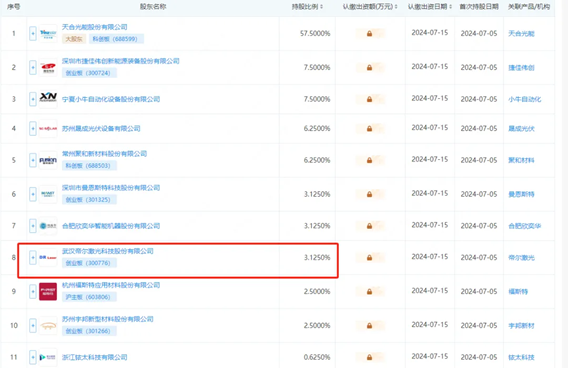Open 天合光能股份有限公司 shareholder link
The height and width of the screenshot is (368, 568).
95,27
